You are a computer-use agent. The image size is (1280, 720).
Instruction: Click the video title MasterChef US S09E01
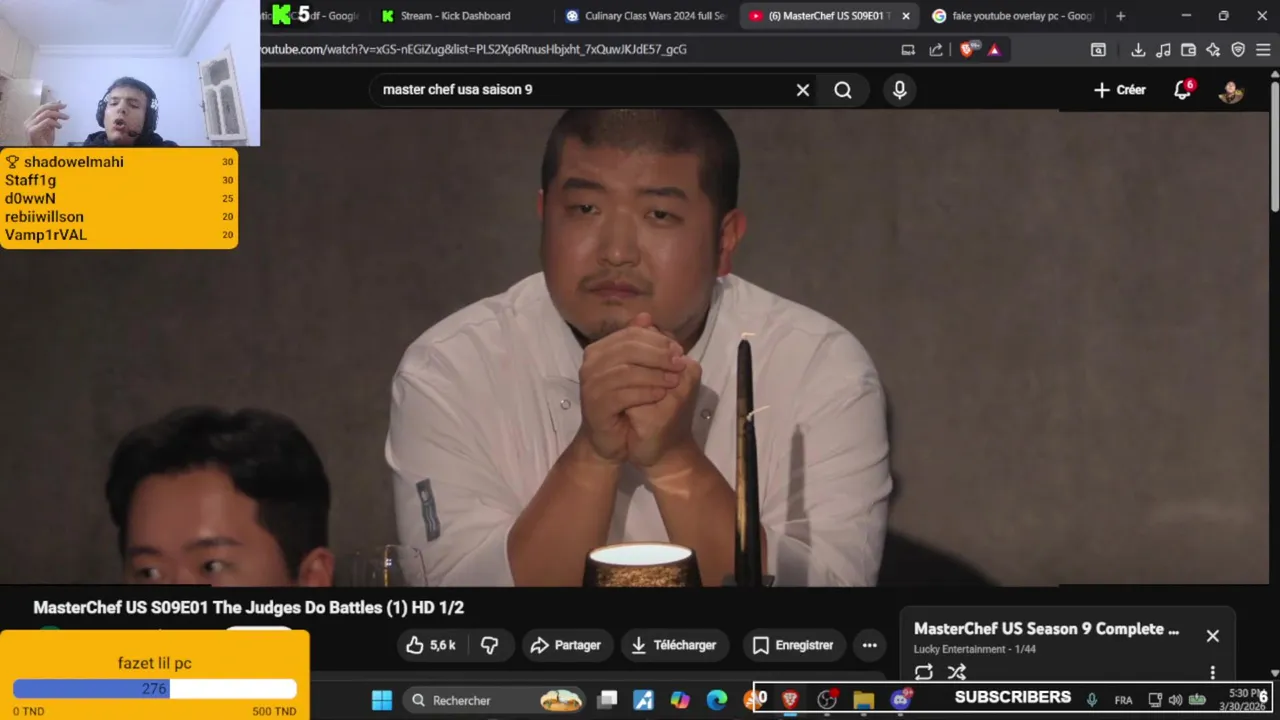click(x=248, y=608)
